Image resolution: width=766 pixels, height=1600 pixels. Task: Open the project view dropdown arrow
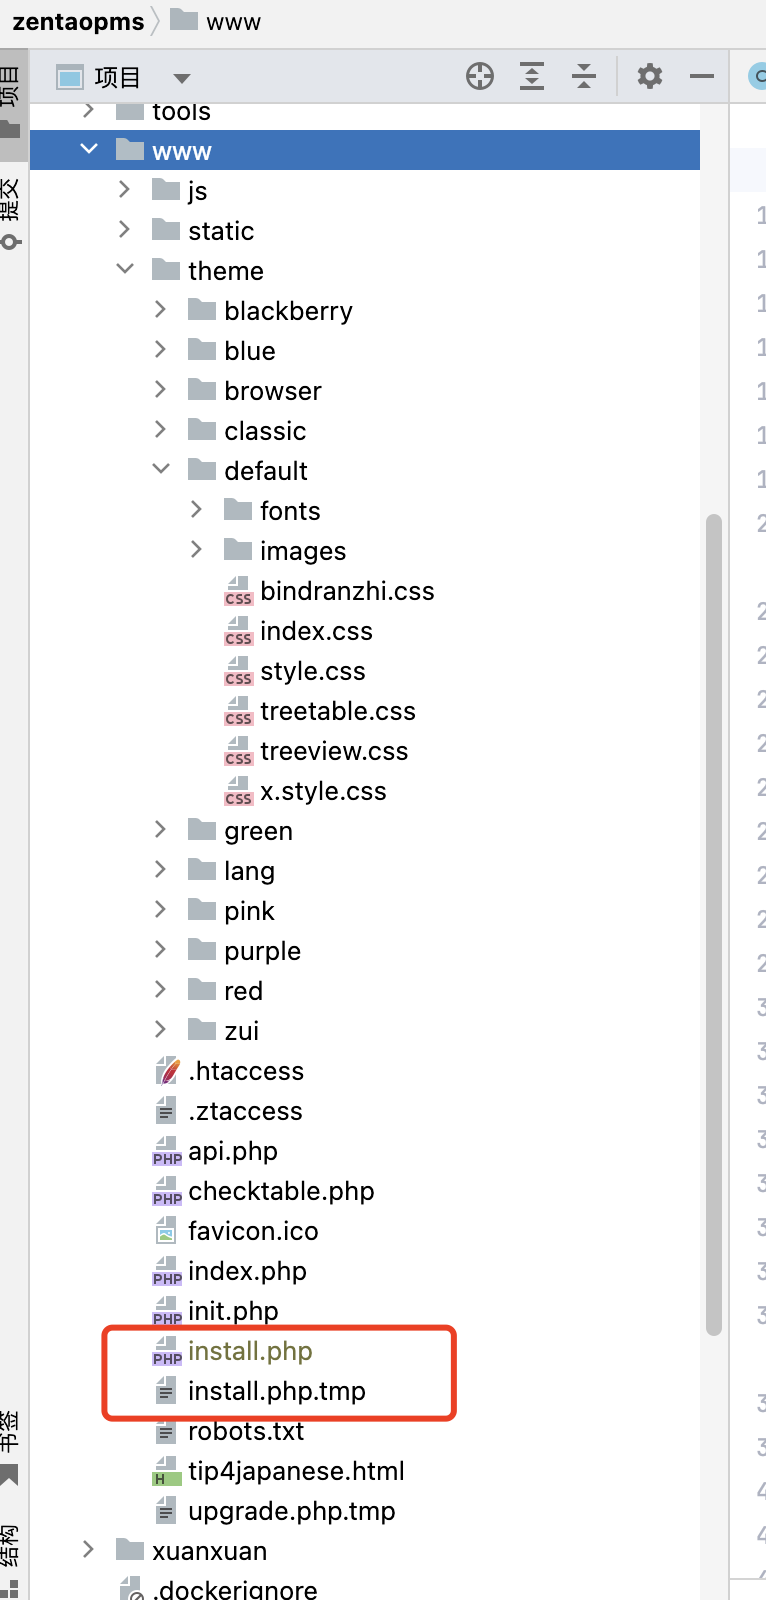pyautogui.click(x=181, y=78)
